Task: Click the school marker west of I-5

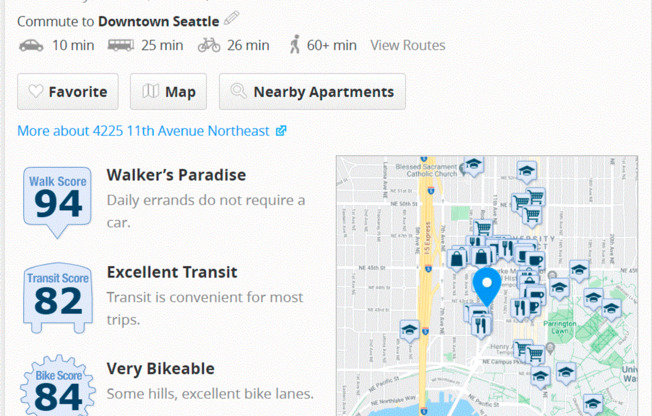Action: click(x=408, y=331)
